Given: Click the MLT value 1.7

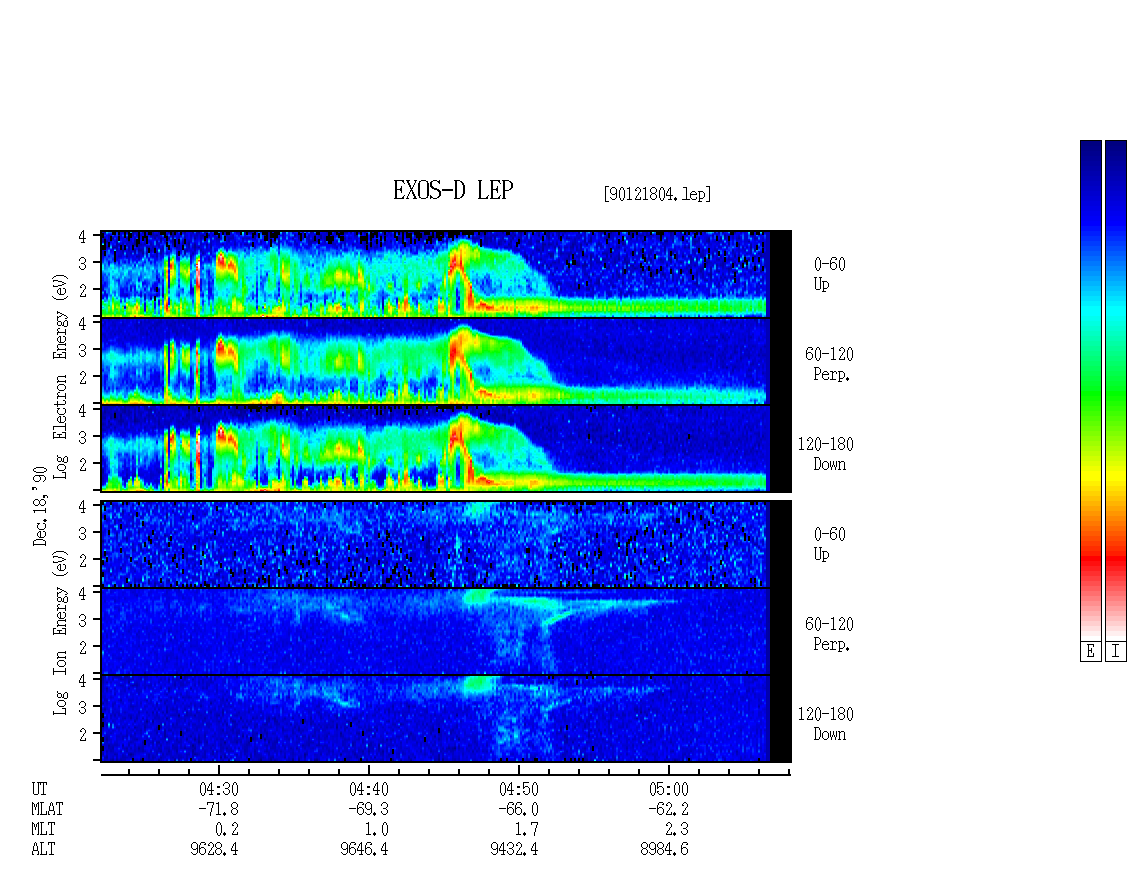Looking at the screenshot, I should pos(527,830).
